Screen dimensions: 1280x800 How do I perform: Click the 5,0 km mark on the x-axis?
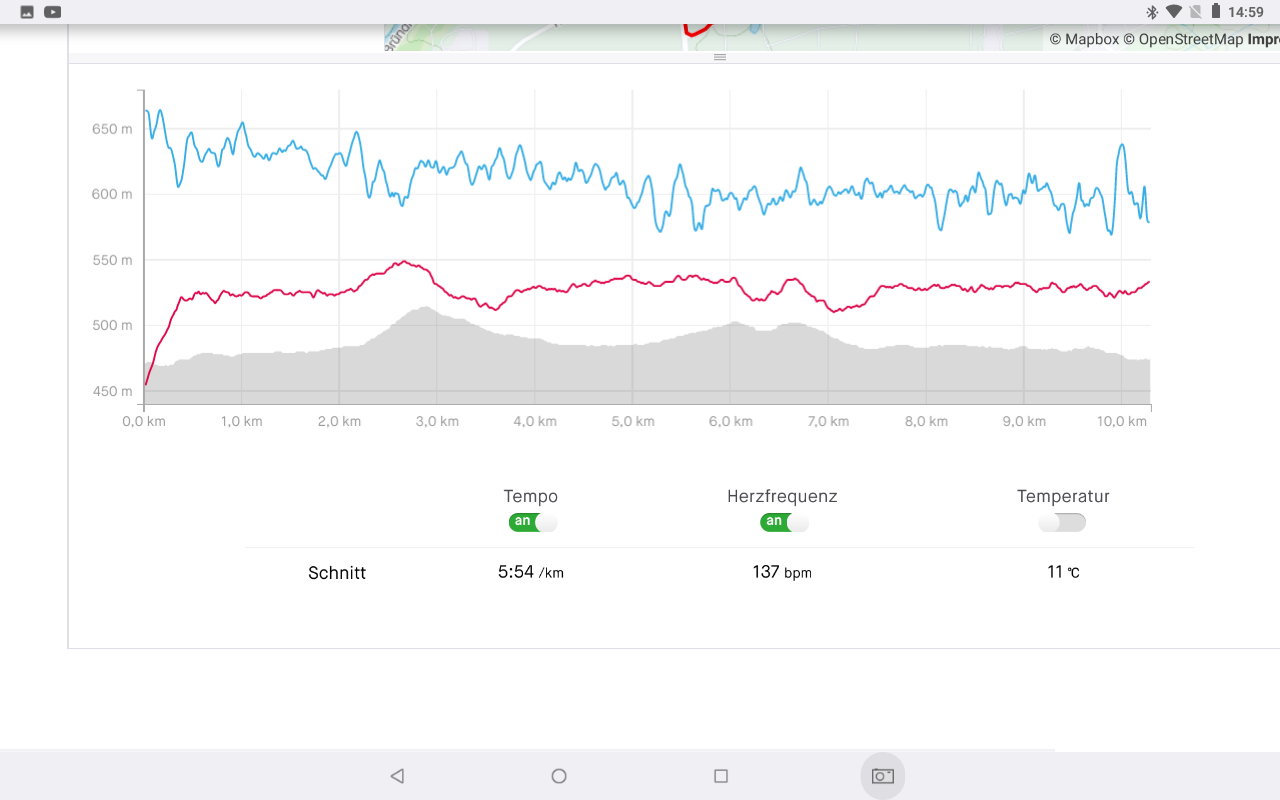coord(632,421)
